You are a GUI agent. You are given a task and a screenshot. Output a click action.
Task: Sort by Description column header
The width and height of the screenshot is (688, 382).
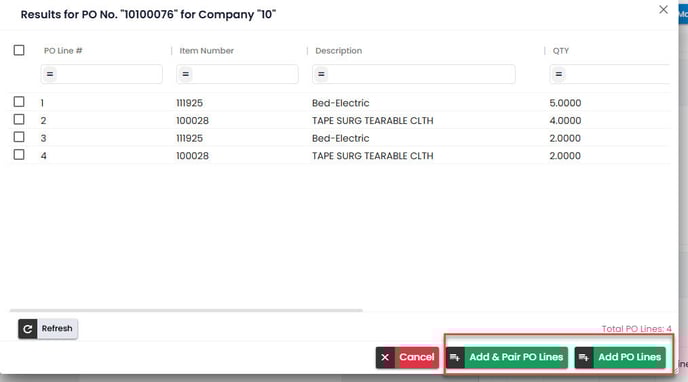point(338,51)
